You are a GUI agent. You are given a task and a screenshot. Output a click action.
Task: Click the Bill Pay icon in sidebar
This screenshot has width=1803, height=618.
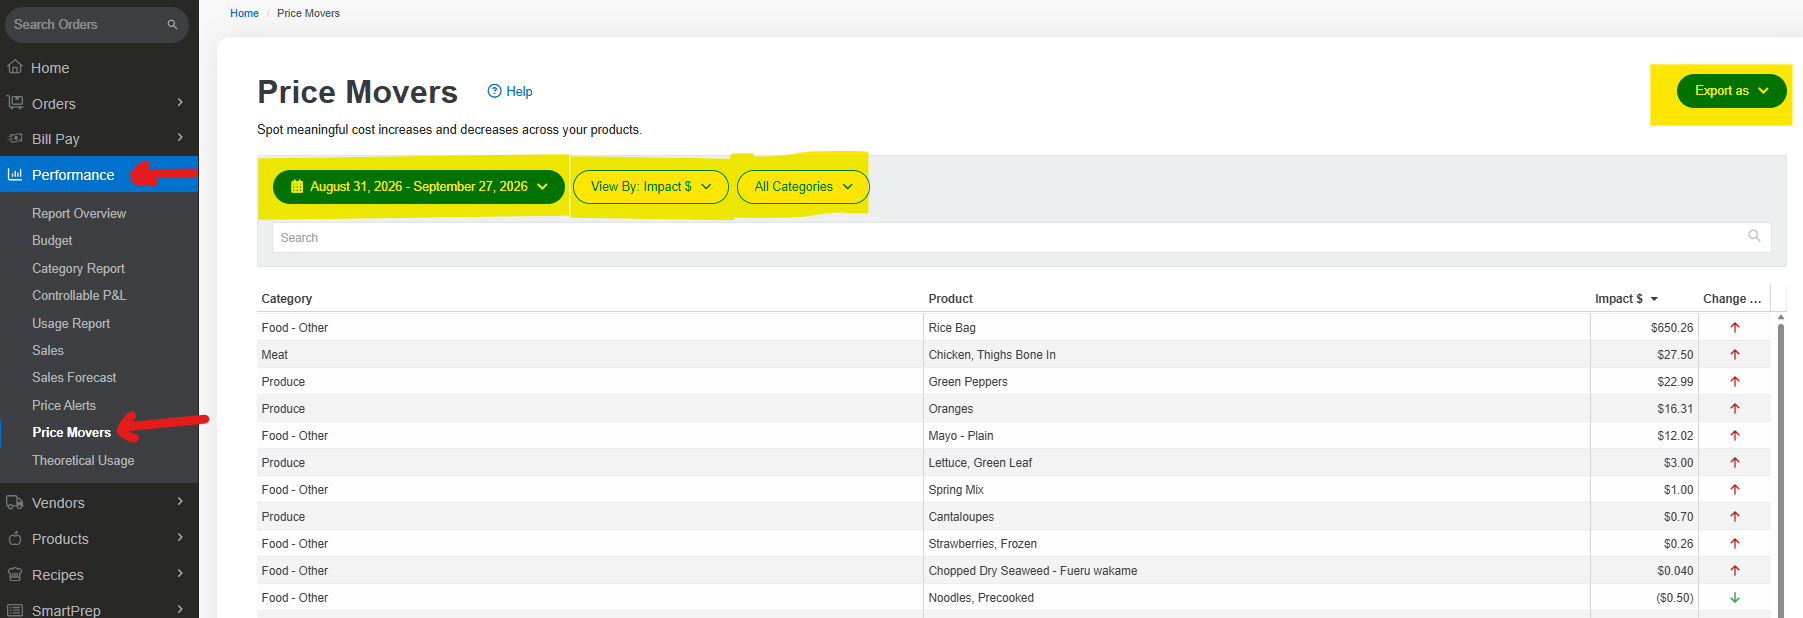tap(15, 138)
